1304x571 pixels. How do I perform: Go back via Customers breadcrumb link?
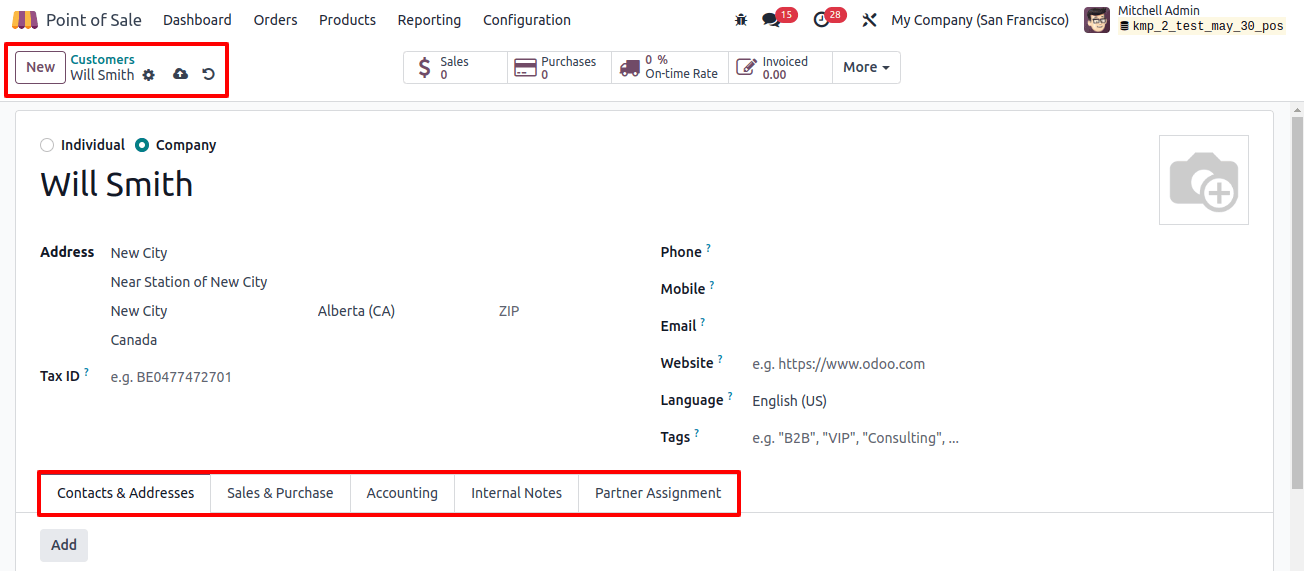(x=102, y=60)
